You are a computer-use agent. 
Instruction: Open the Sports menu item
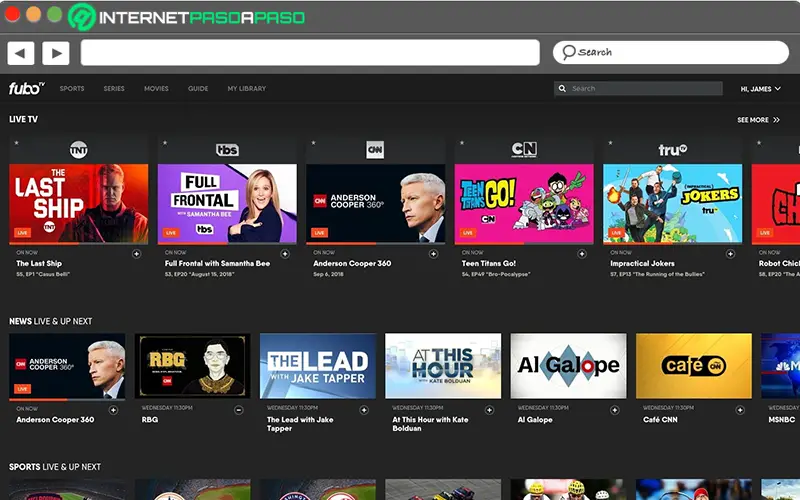(72, 88)
